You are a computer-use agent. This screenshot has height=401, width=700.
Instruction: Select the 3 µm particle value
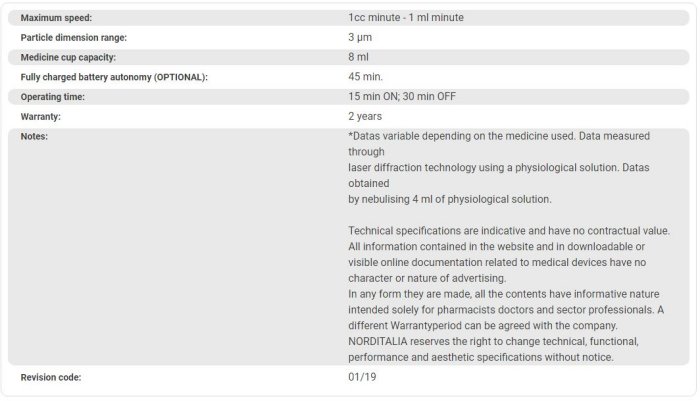click(360, 37)
